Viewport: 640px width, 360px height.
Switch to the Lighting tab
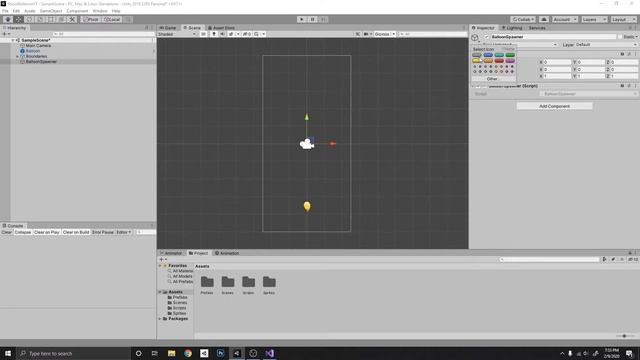pos(512,28)
